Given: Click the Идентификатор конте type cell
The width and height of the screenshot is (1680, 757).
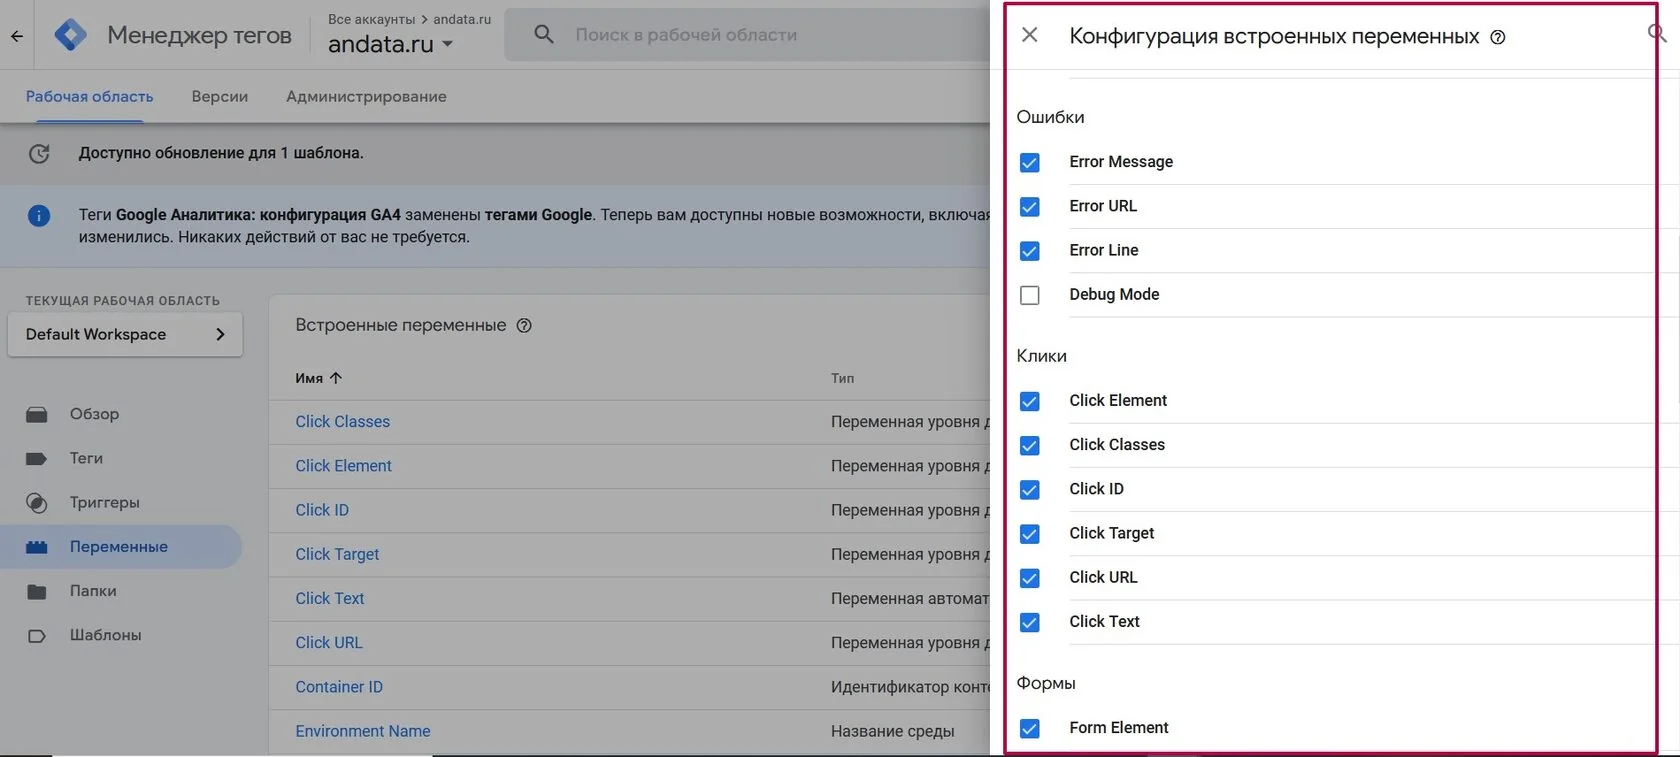Looking at the screenshot, I should pos(910,687).
